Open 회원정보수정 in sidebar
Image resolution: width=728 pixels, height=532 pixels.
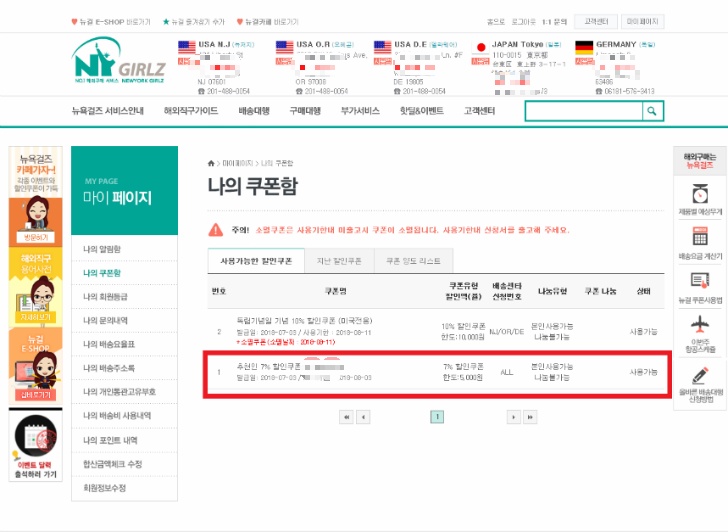coord(124,488)
